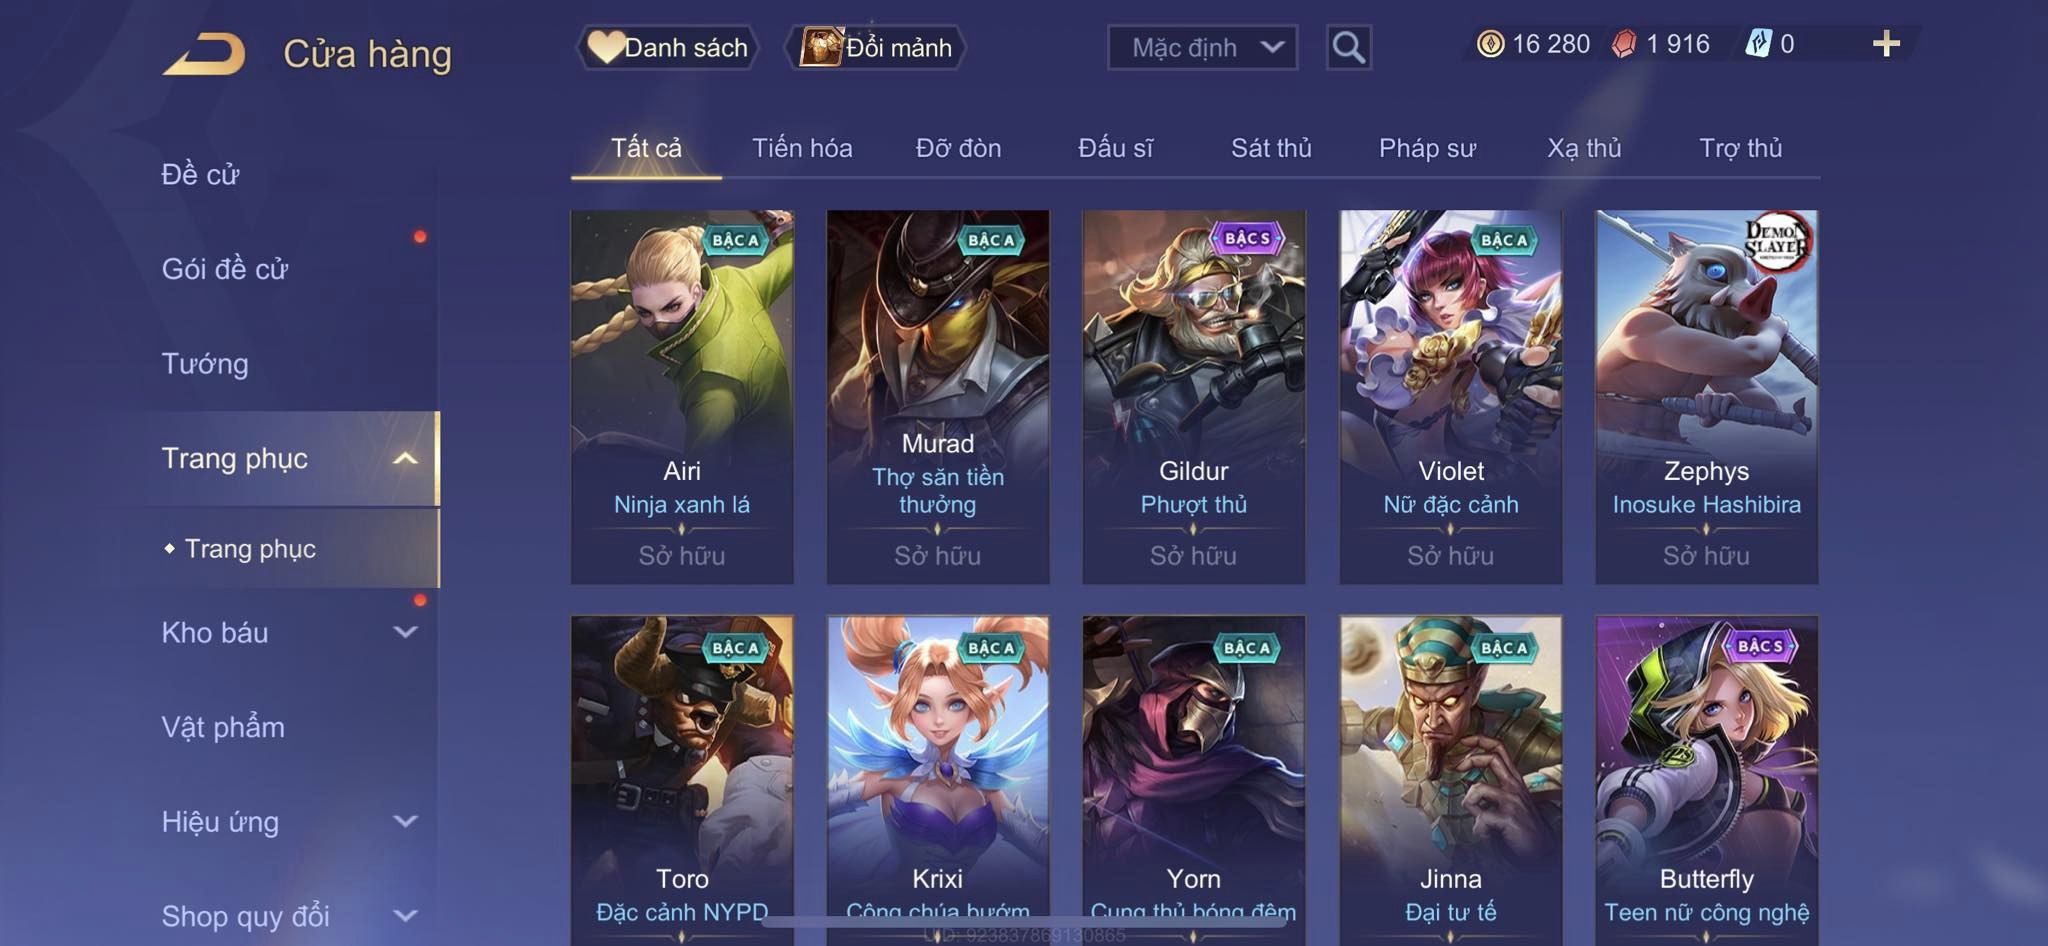Open the search magnifier icon
This screenshot has height=946, width=2048.
point(1348,47)
